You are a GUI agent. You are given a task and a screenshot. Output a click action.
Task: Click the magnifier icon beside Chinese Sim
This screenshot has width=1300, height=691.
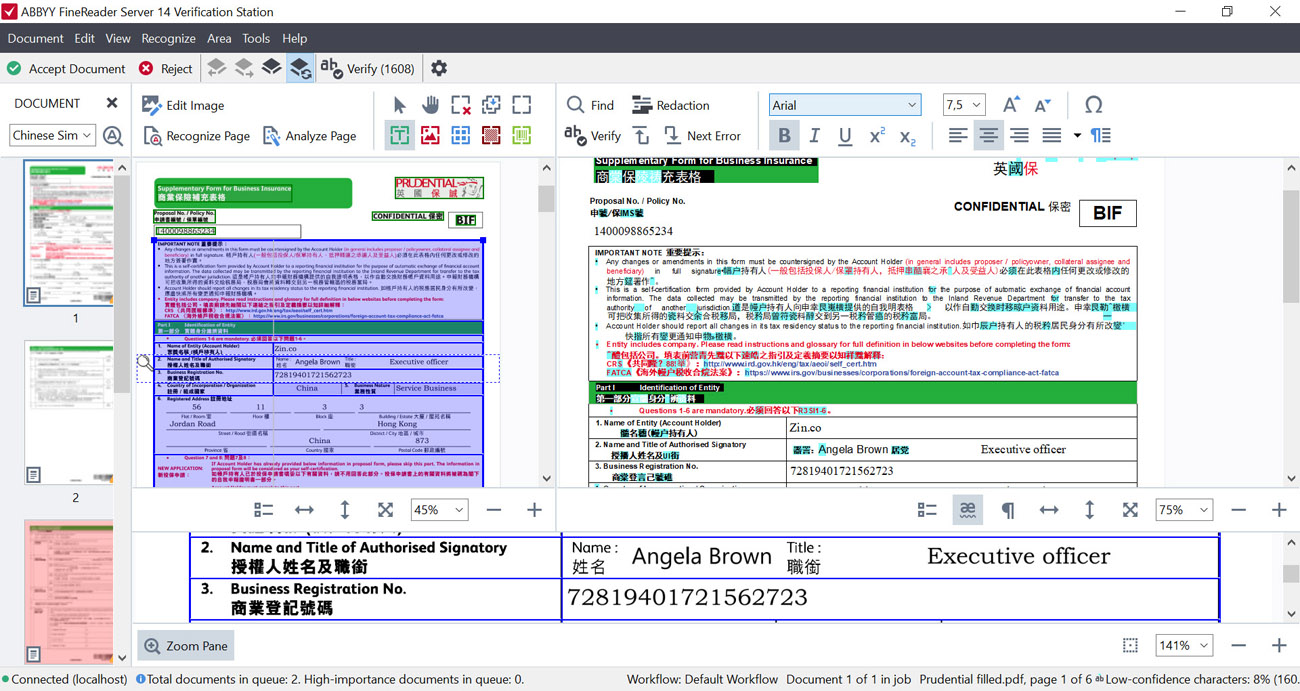pos(113,135)
